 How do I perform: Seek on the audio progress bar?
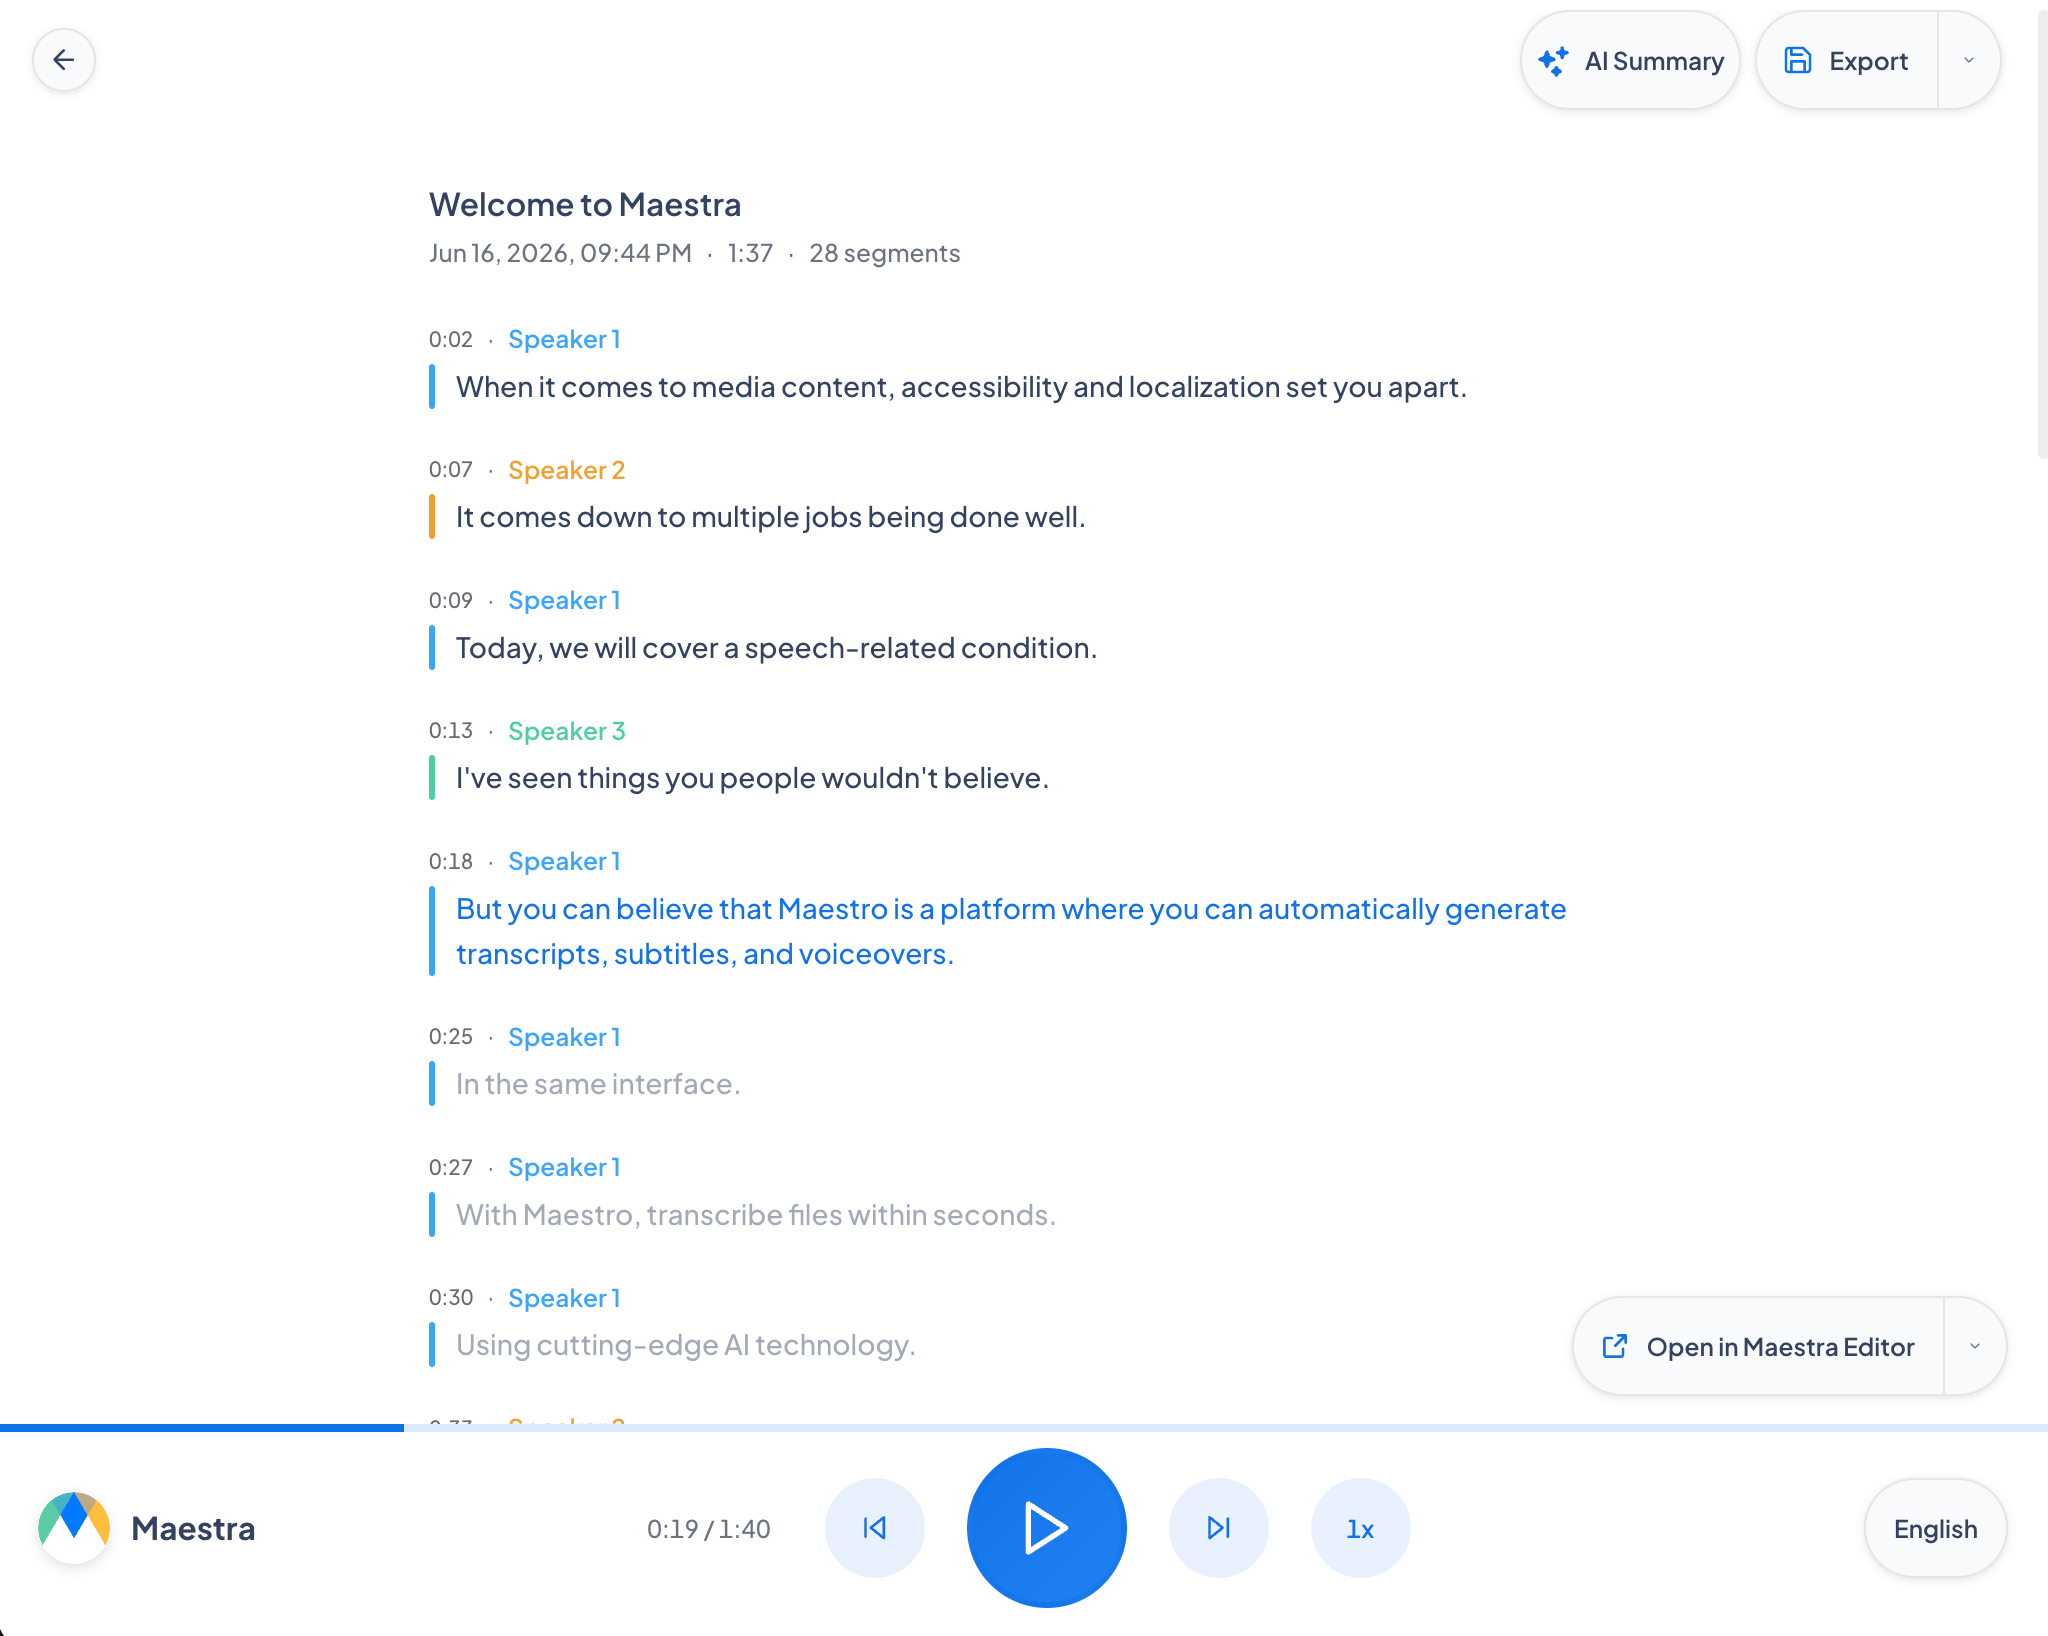1024,1428
